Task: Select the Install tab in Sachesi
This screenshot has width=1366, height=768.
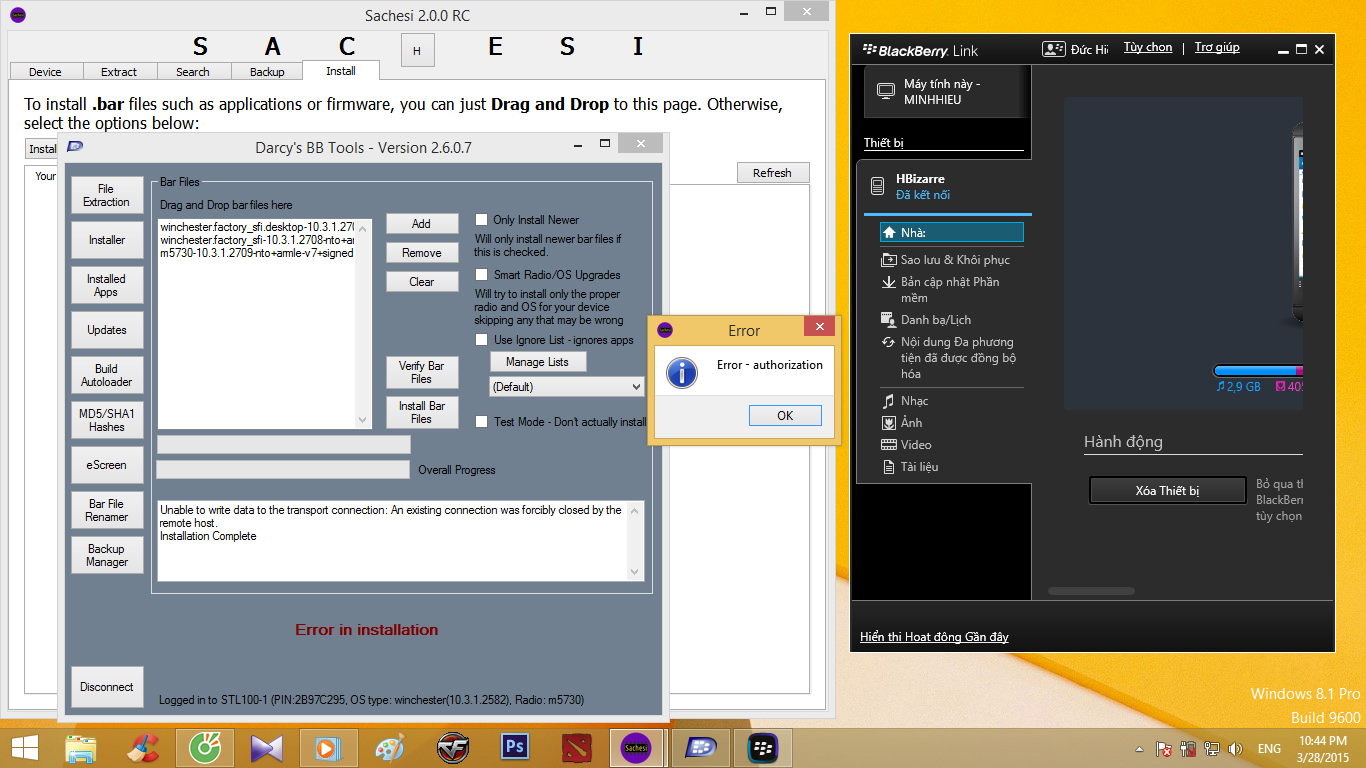Action: (x=341, y=71)
